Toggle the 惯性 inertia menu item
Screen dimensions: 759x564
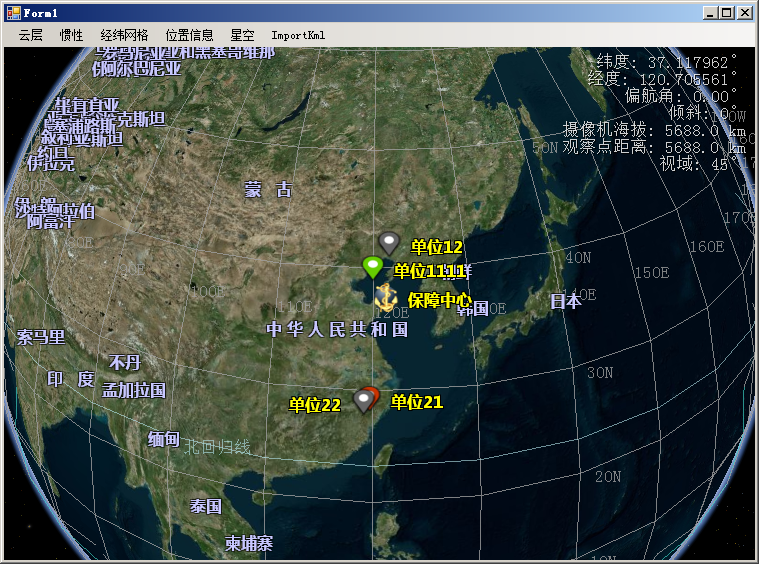coord(72,35)
